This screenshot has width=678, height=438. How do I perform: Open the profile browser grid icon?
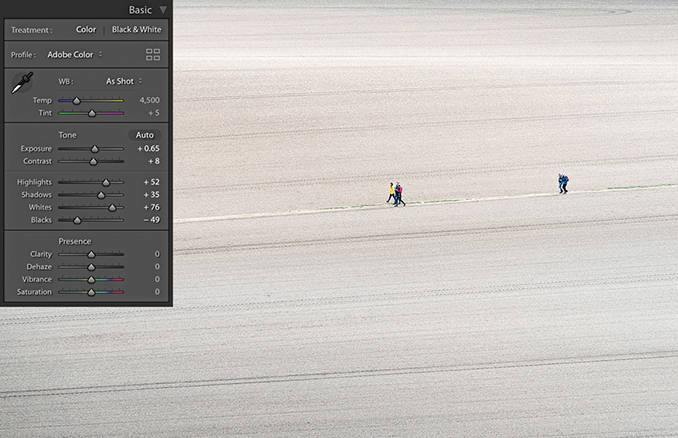(153, 55)
